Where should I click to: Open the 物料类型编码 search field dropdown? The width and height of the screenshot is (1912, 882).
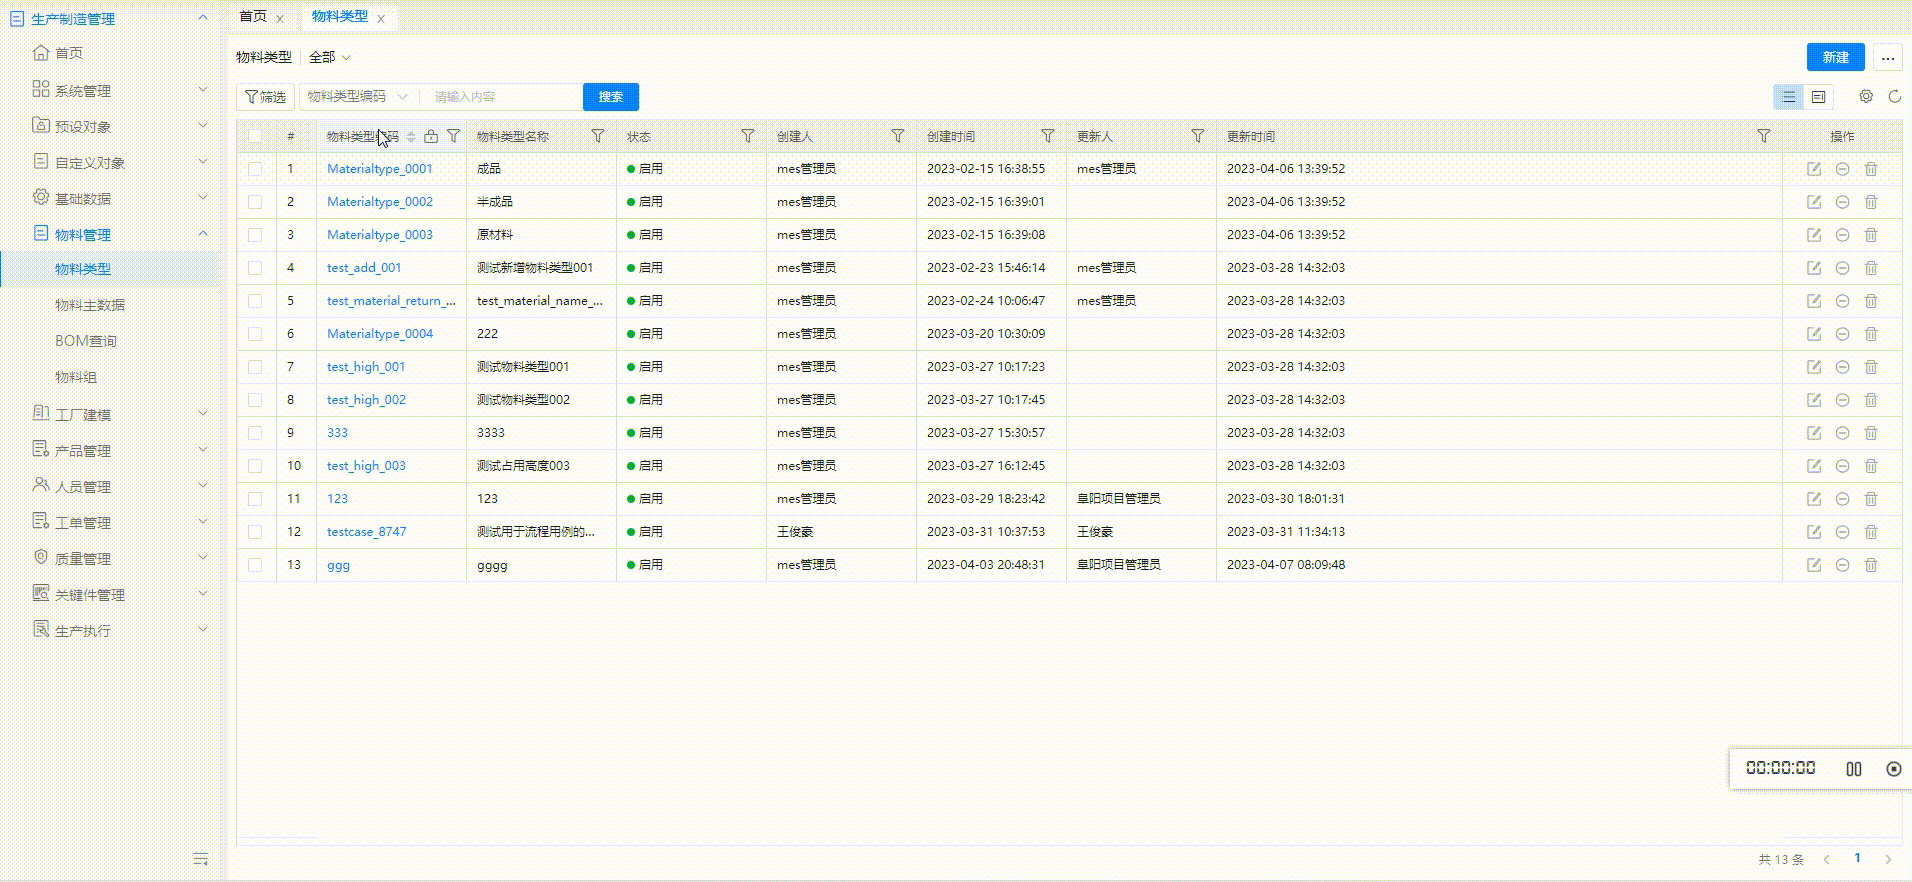point(357,97)
